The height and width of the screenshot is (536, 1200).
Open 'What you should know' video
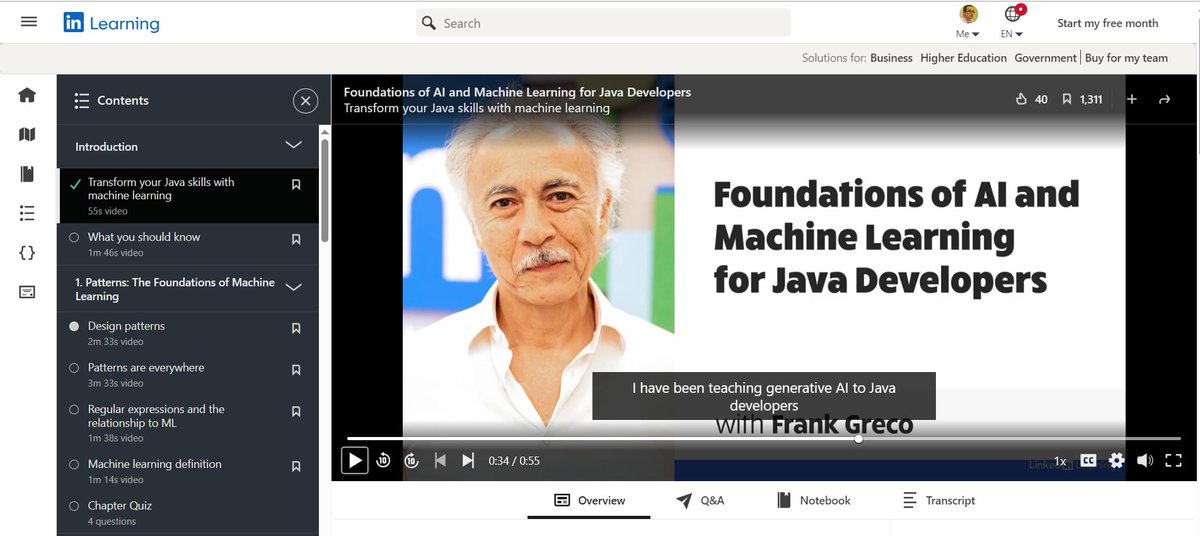[x=188, y=244]
